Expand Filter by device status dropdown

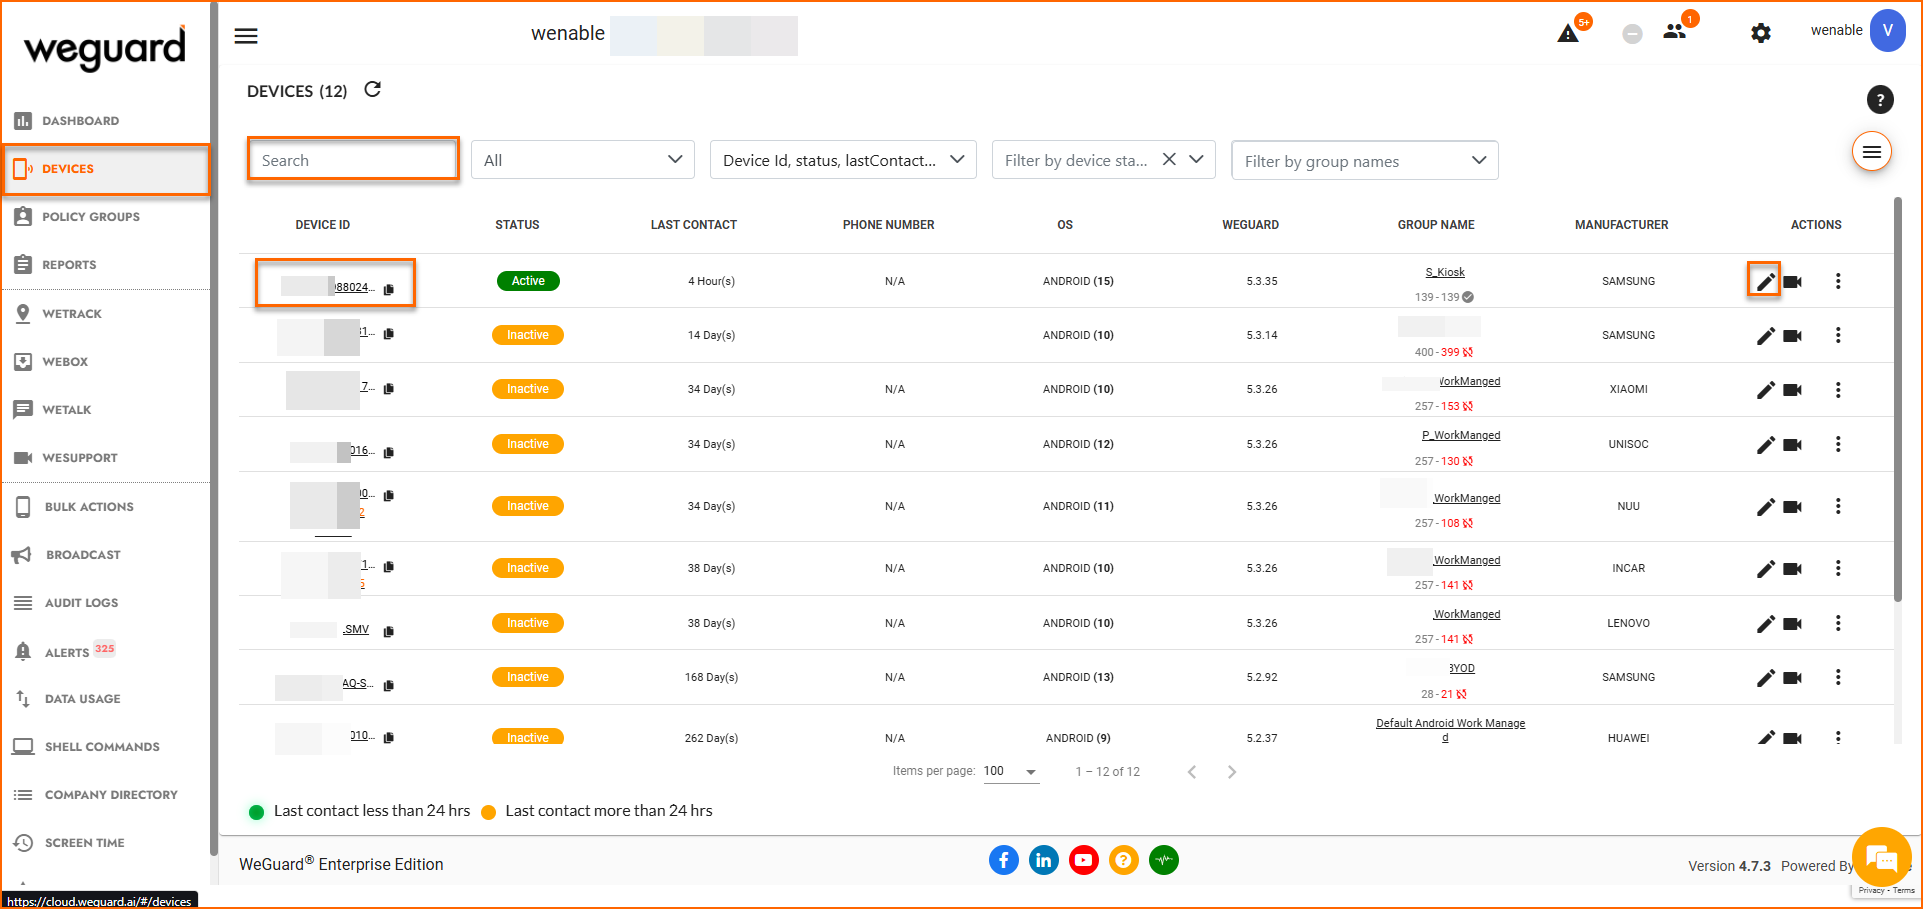pos(1196,160)
